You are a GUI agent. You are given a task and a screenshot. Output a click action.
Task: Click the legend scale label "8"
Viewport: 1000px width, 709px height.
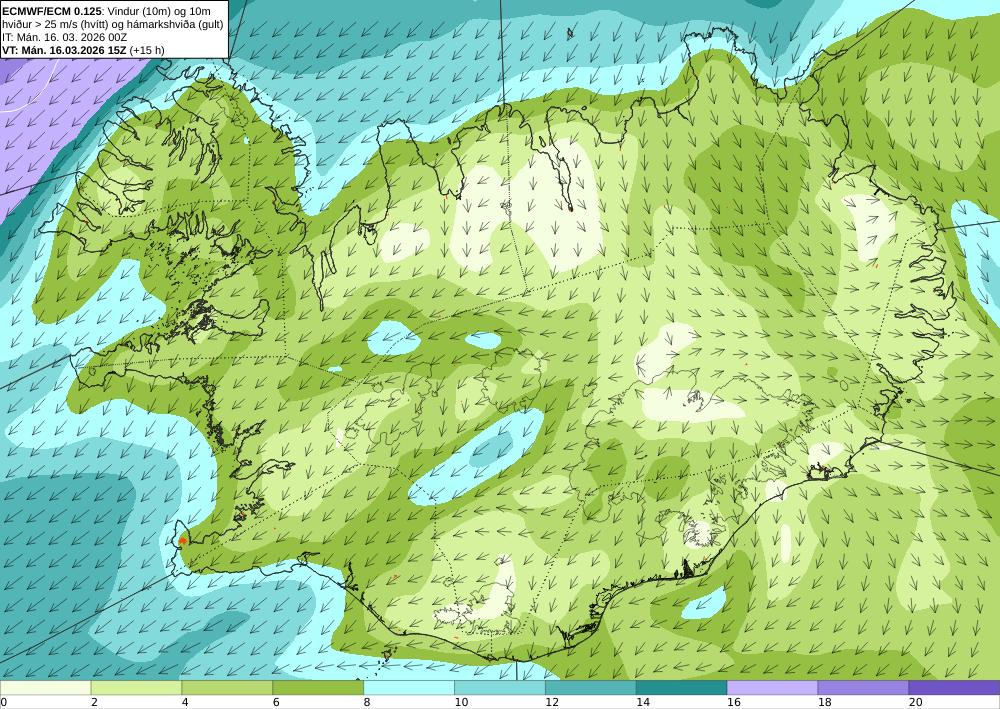click(x=367, y=703)
